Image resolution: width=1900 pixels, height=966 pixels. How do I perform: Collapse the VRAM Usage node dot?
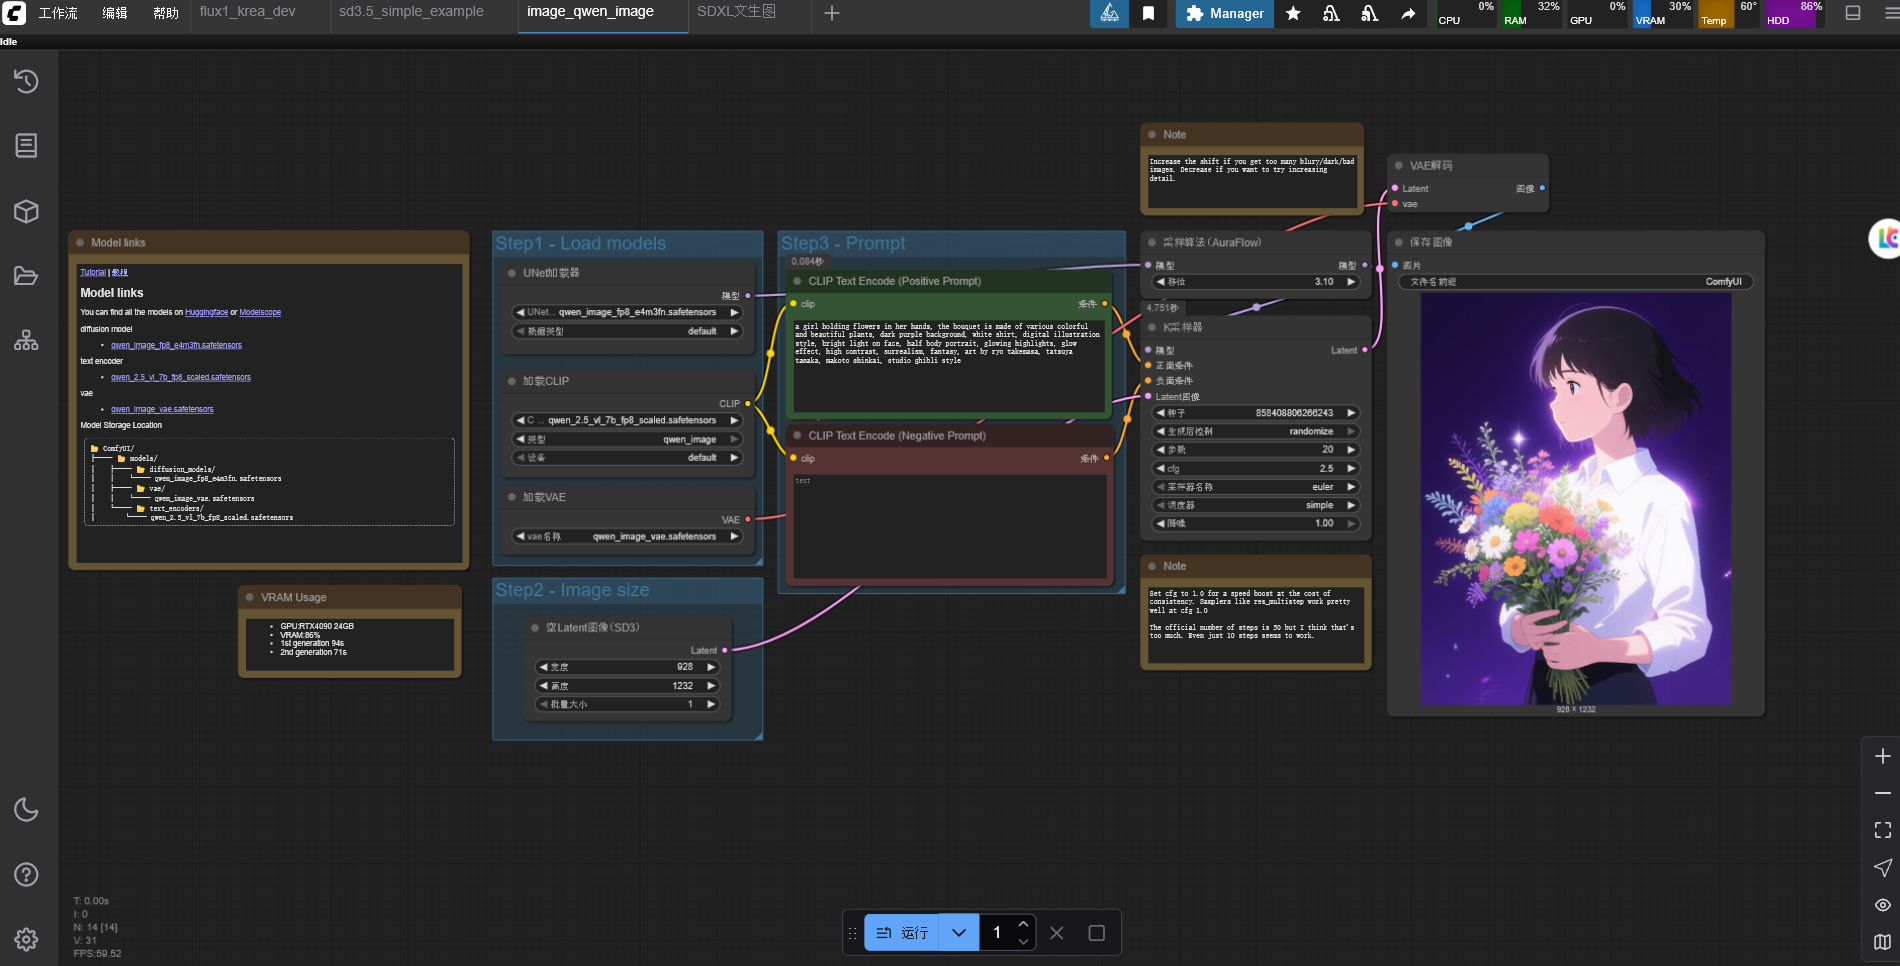(250, 597)
